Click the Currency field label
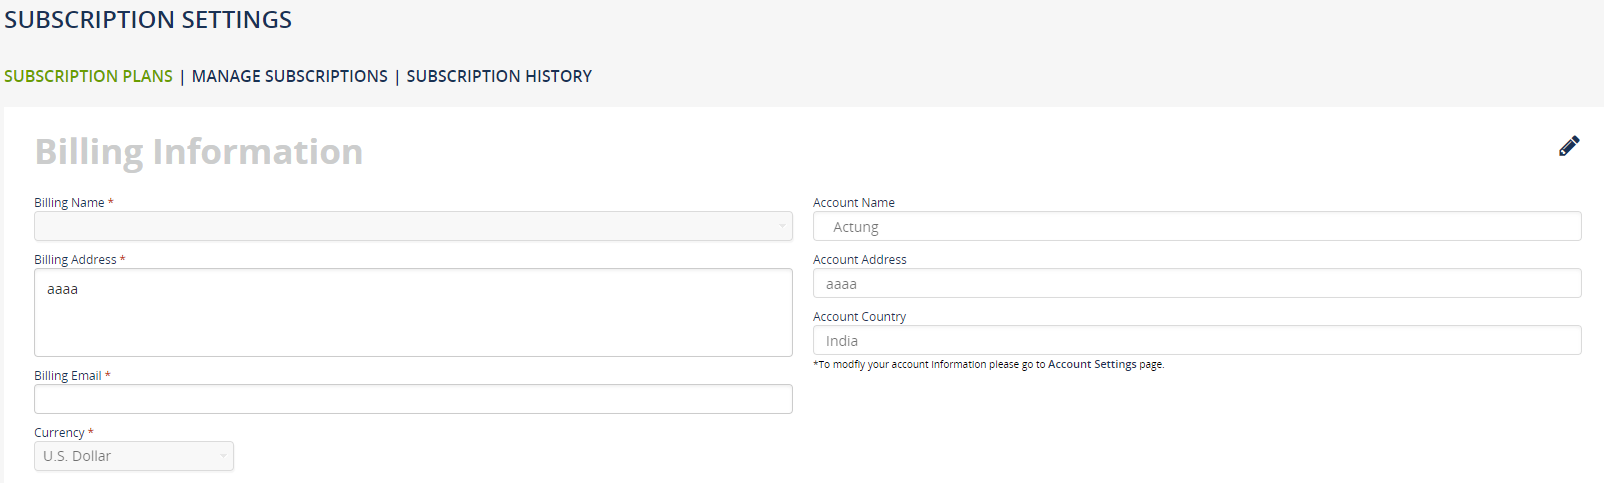Image resolution: width=1604 pixels, height=483 pixels. point(59,433)
